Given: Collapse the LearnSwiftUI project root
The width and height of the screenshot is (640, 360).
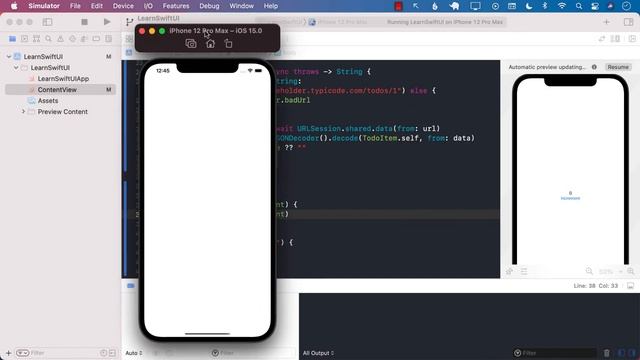Looking at the screenshot, I should click(x=9, y=57).
